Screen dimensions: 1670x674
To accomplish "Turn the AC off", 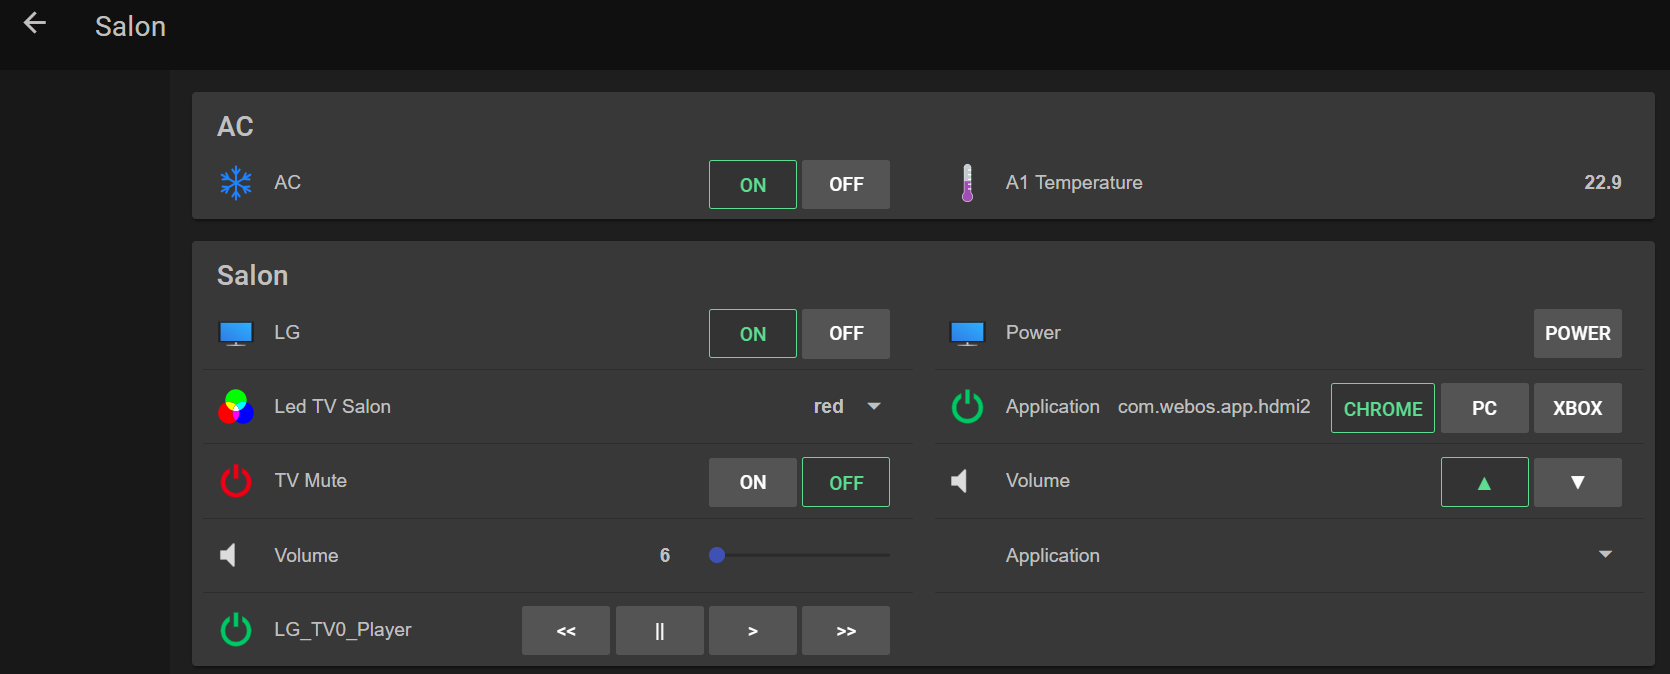I will 845,184.
